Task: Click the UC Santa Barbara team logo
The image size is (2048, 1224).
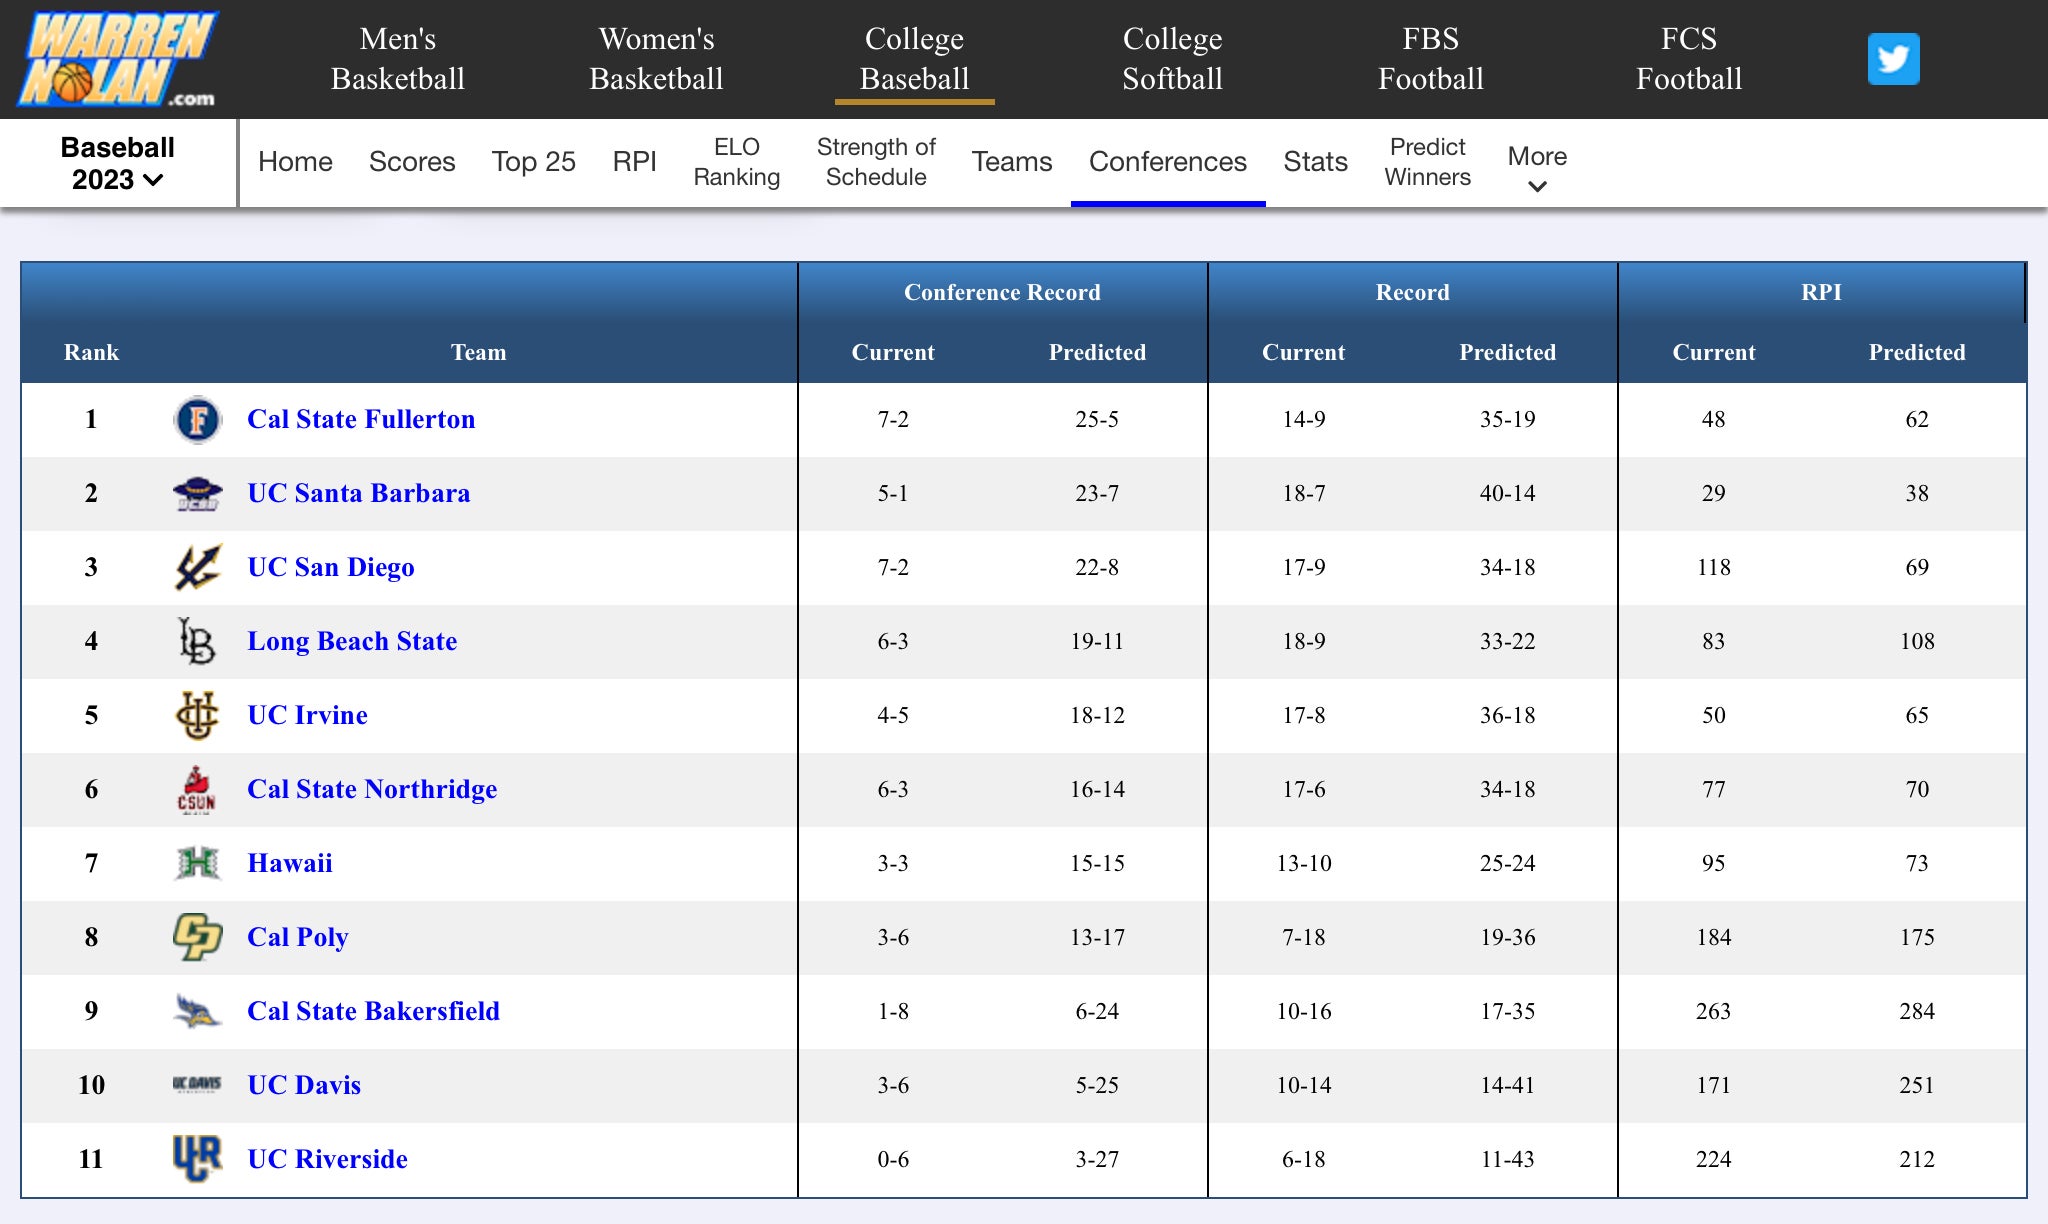Action: (x=197, y=494)
